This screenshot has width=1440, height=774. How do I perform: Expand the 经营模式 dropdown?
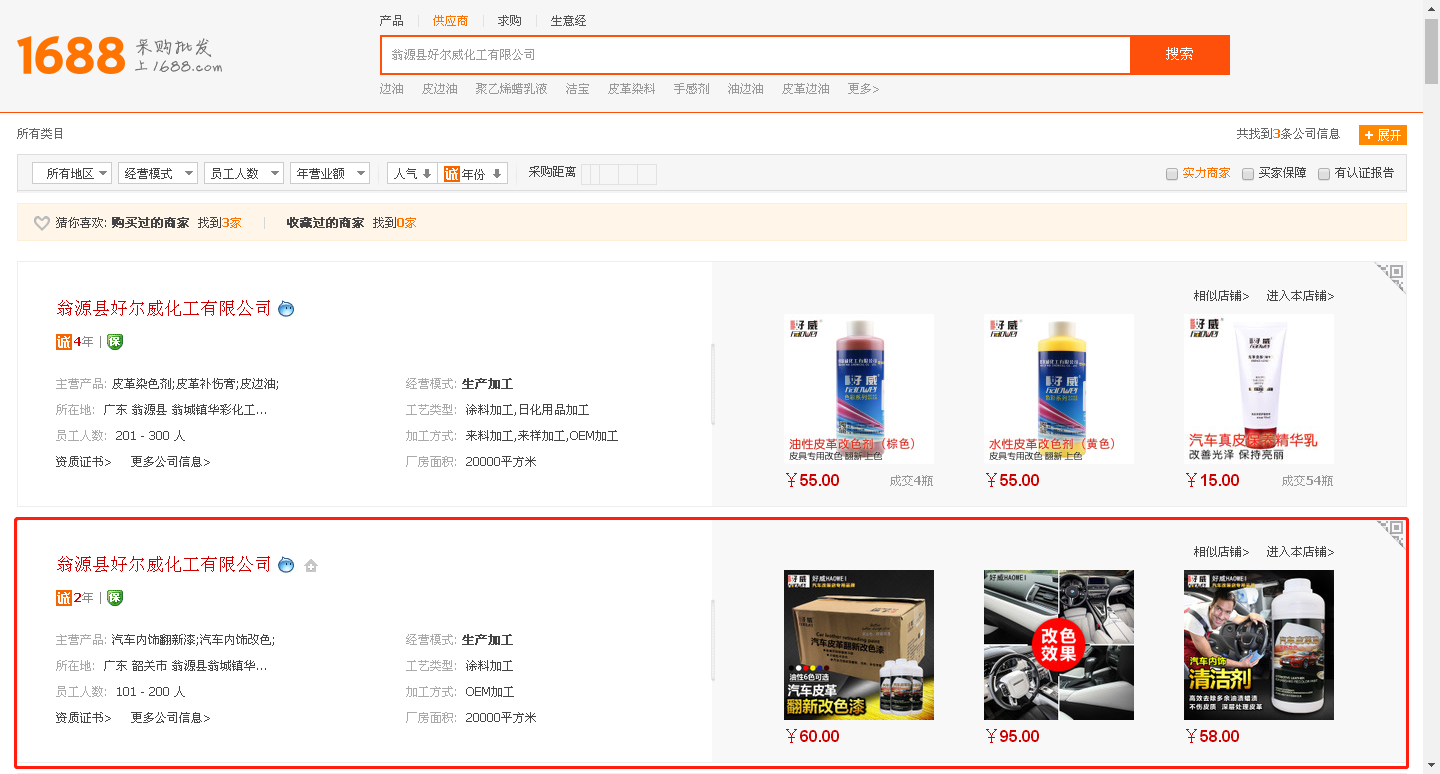tap(157, 174)
